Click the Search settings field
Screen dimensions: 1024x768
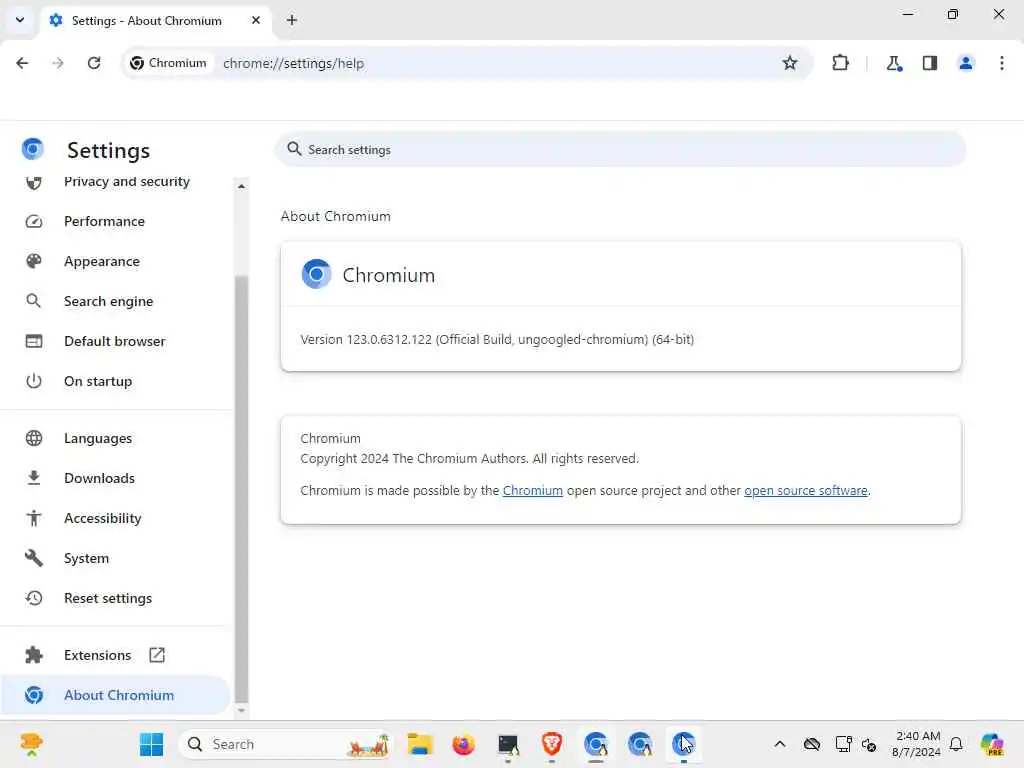coord(620,150)
